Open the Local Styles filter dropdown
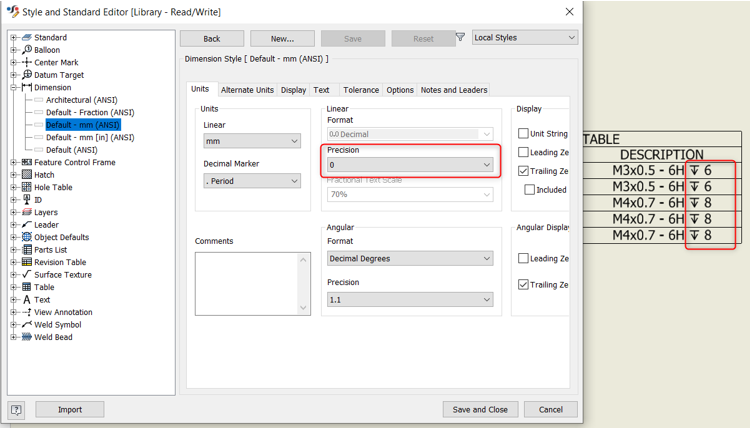 point(525,37)
